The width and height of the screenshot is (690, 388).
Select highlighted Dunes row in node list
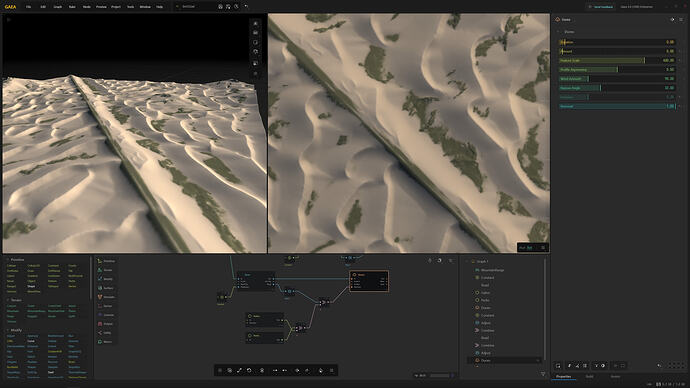tap(504, 360)
